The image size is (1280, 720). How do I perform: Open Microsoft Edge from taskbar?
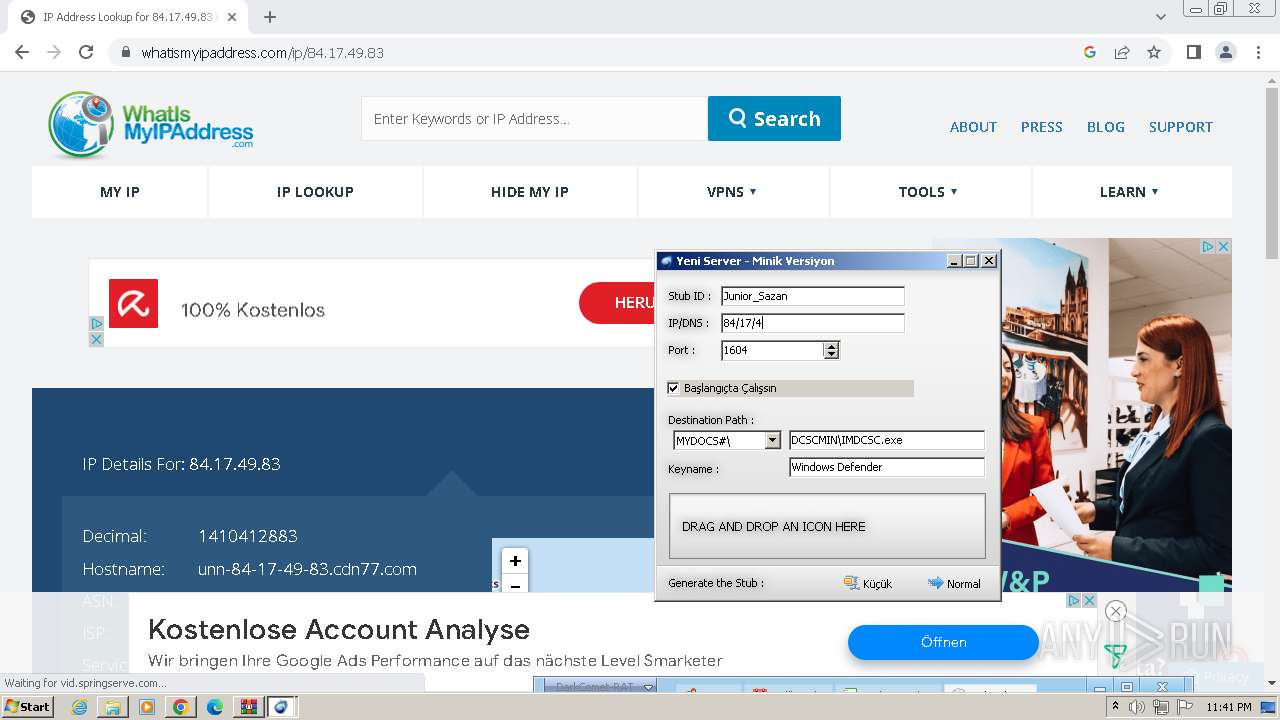coord(214,707)
